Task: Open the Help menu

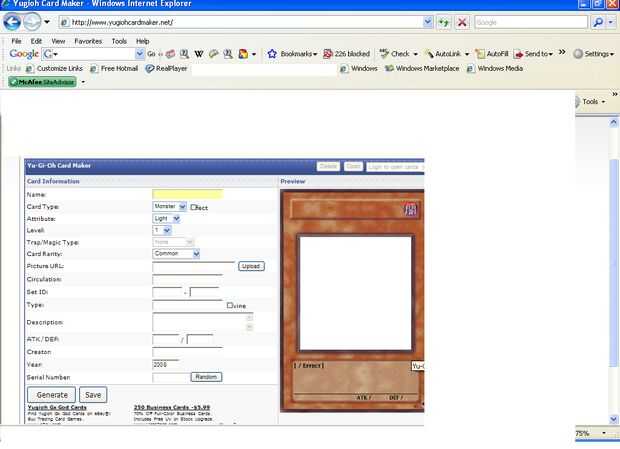Action: pos(142,41)
